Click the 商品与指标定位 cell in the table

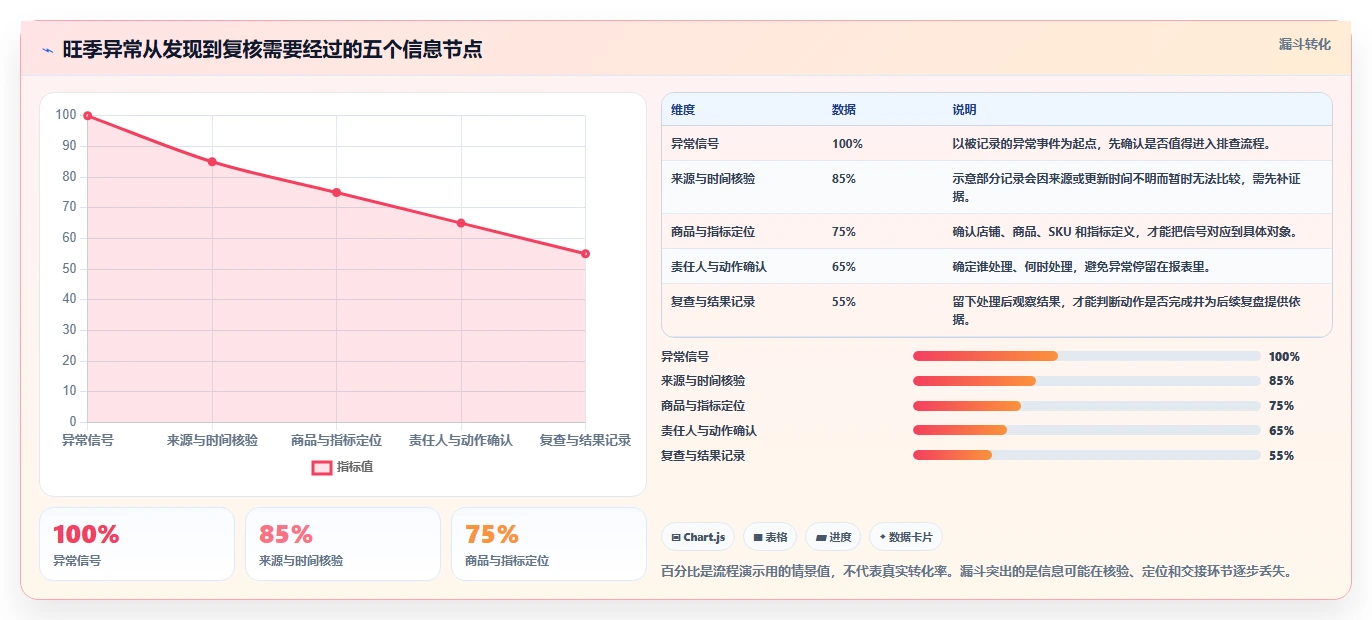pyautogui.click(x=713, y=232)
